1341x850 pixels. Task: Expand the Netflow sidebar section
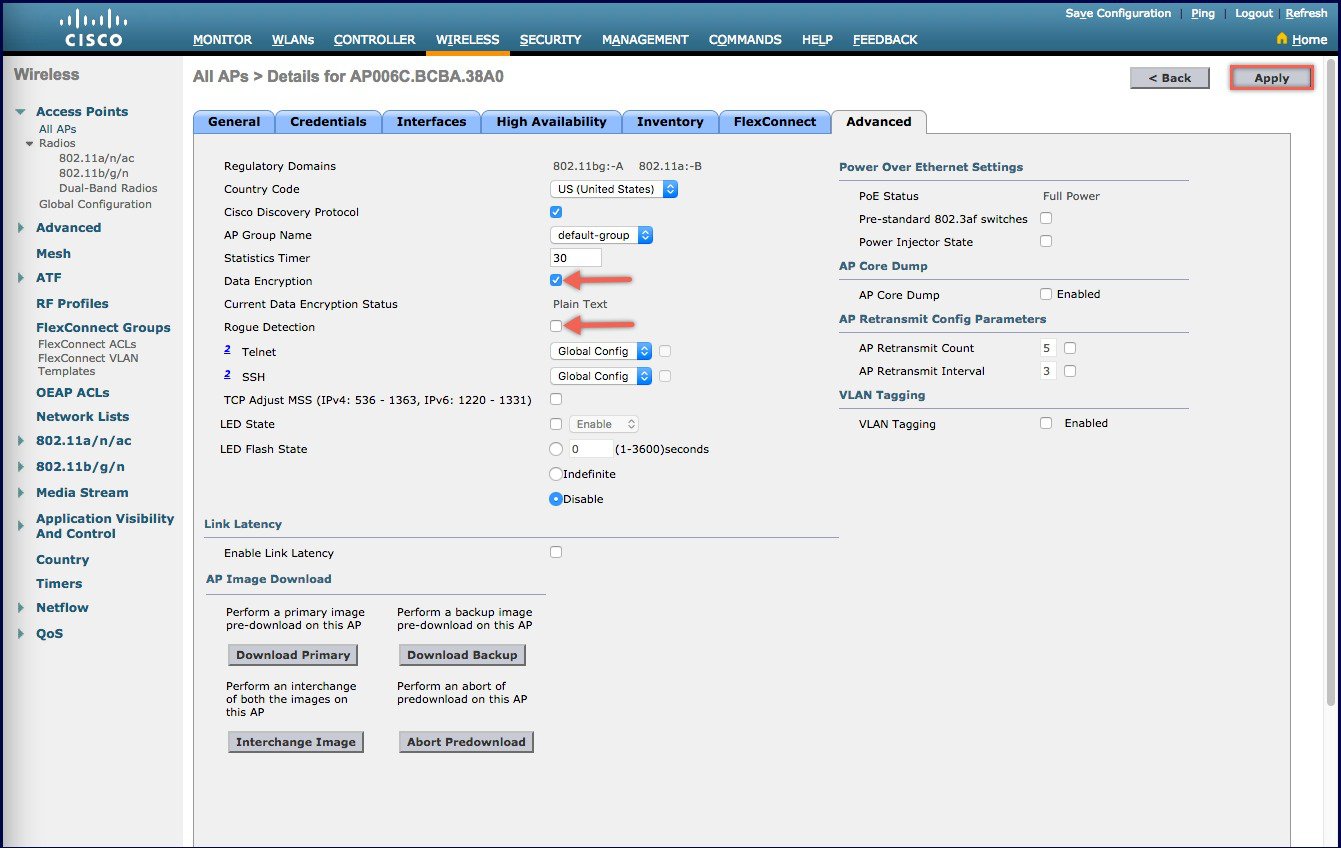click(21, 608)
